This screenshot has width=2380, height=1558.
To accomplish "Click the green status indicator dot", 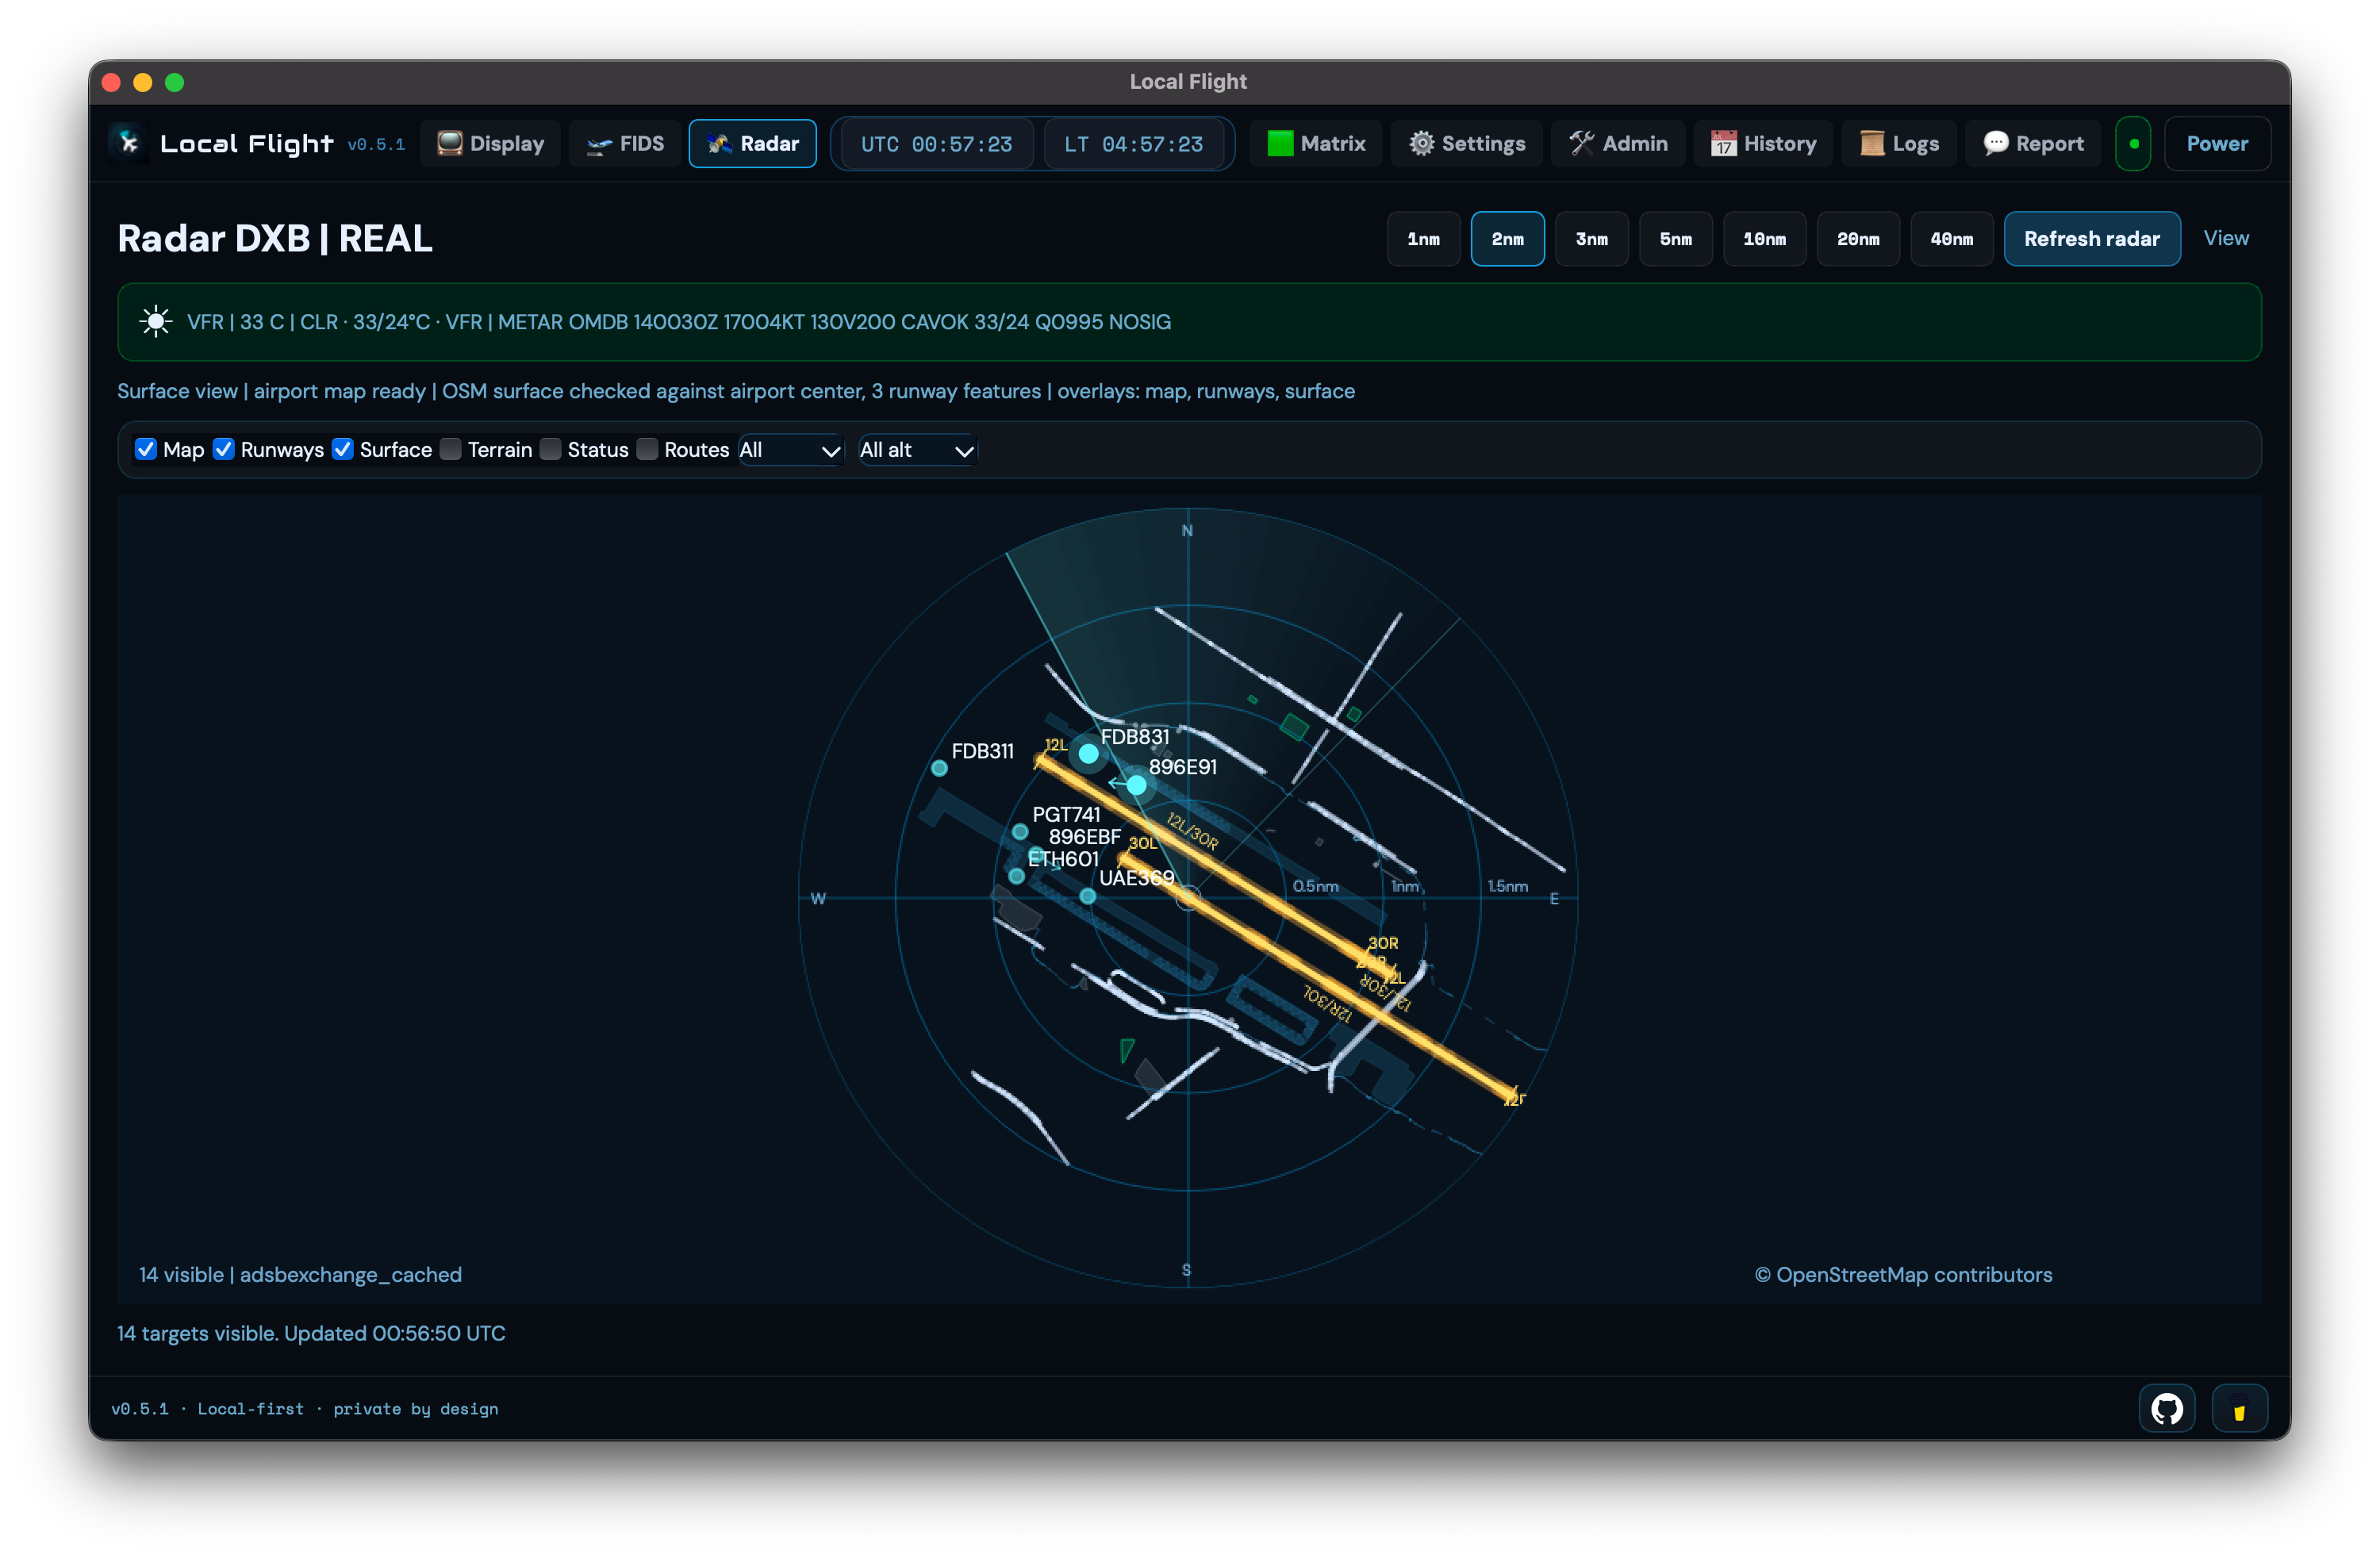I will point(2133,144).
